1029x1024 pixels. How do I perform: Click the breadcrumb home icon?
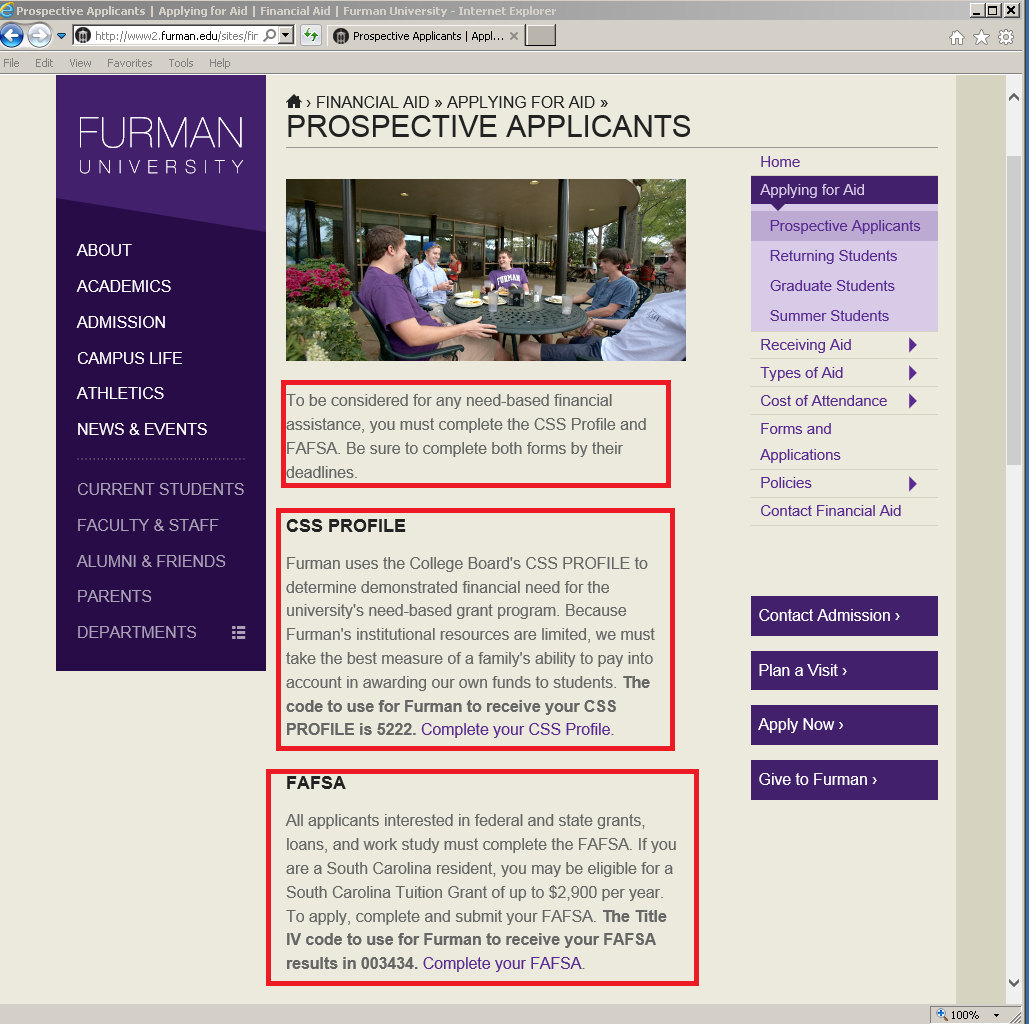tap(294, 102)
